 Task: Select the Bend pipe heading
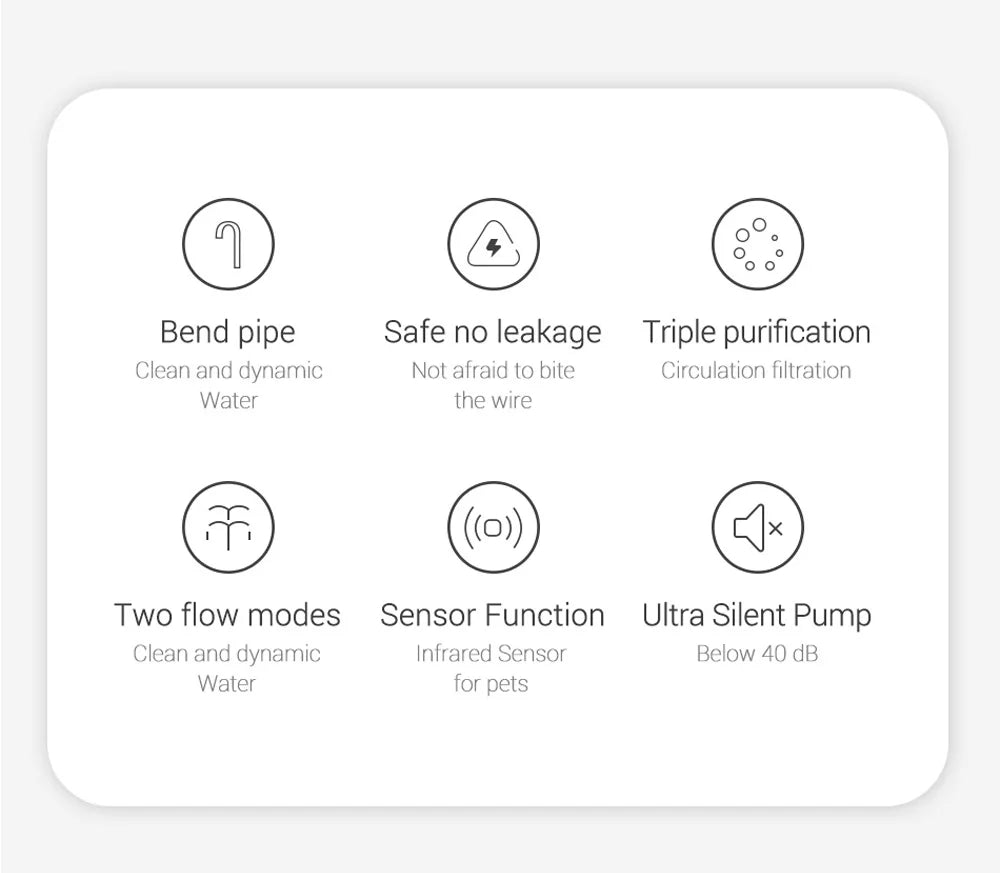(x=228, y=333)
